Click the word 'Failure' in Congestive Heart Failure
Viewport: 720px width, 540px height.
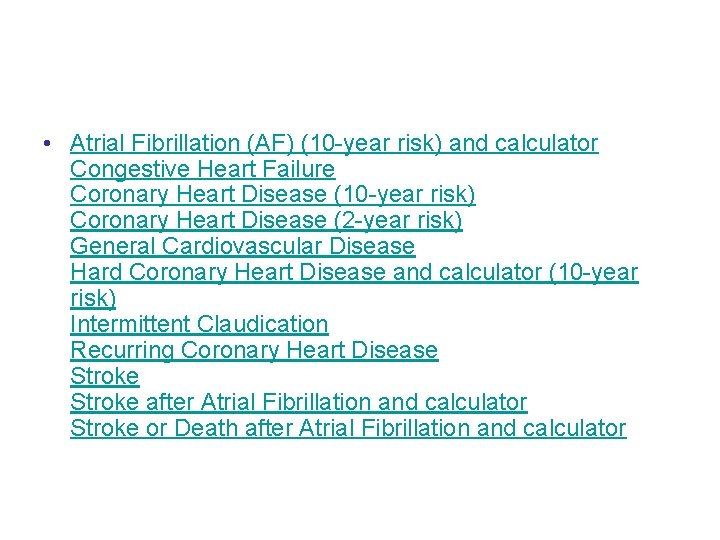pos(298,169)
